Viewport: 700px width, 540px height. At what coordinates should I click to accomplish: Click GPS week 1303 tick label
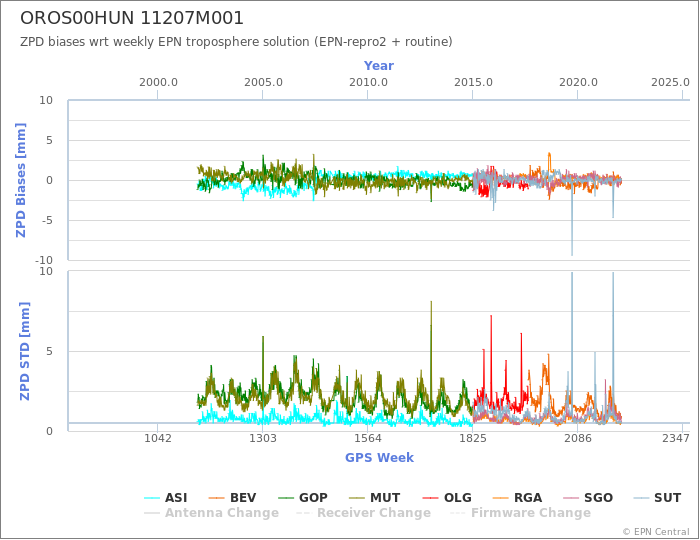point(262,438)
